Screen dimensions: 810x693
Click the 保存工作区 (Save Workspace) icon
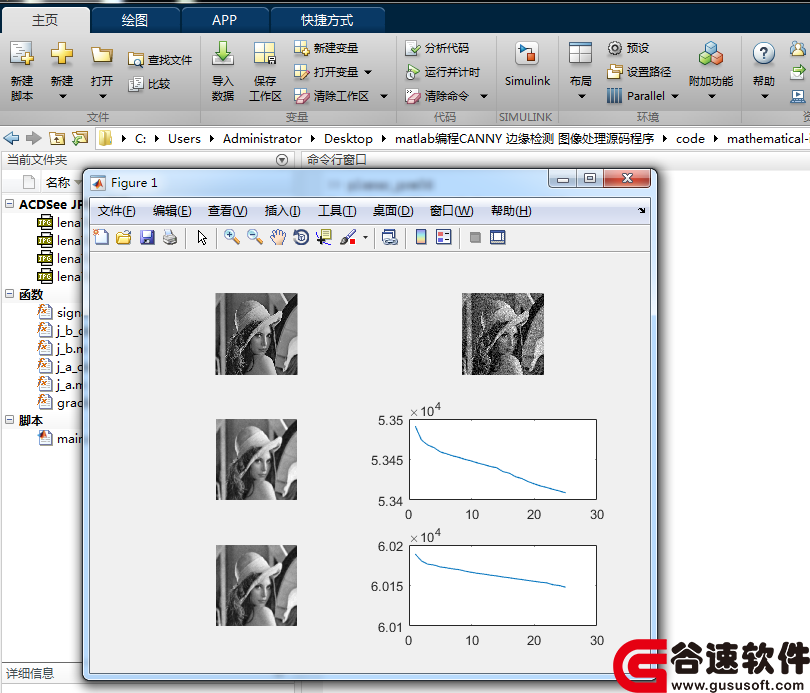[x=265, y=54]
